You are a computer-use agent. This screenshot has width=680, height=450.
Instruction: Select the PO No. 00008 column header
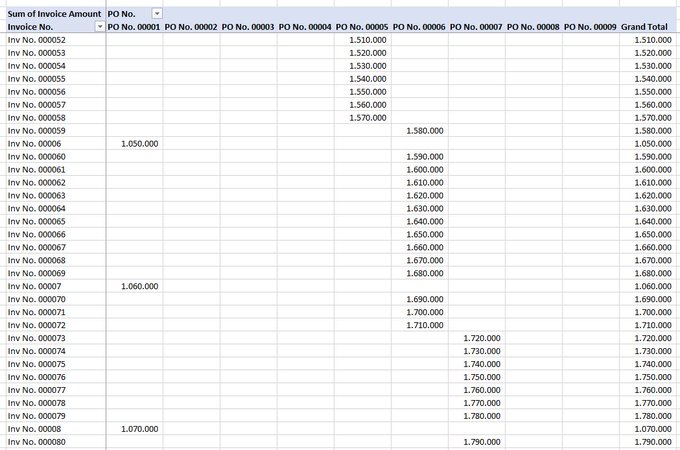[x=533, y=27]
